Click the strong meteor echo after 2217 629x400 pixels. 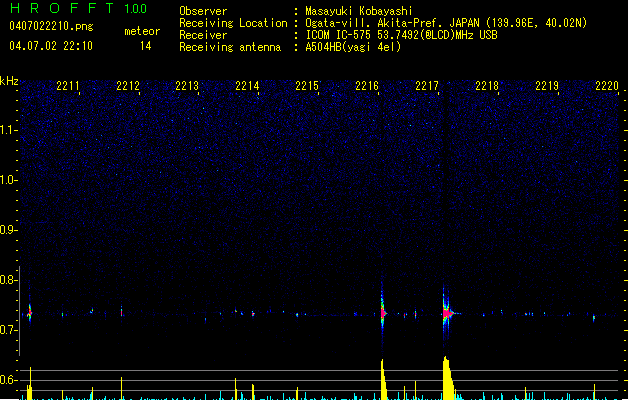(x=447, y=312)
